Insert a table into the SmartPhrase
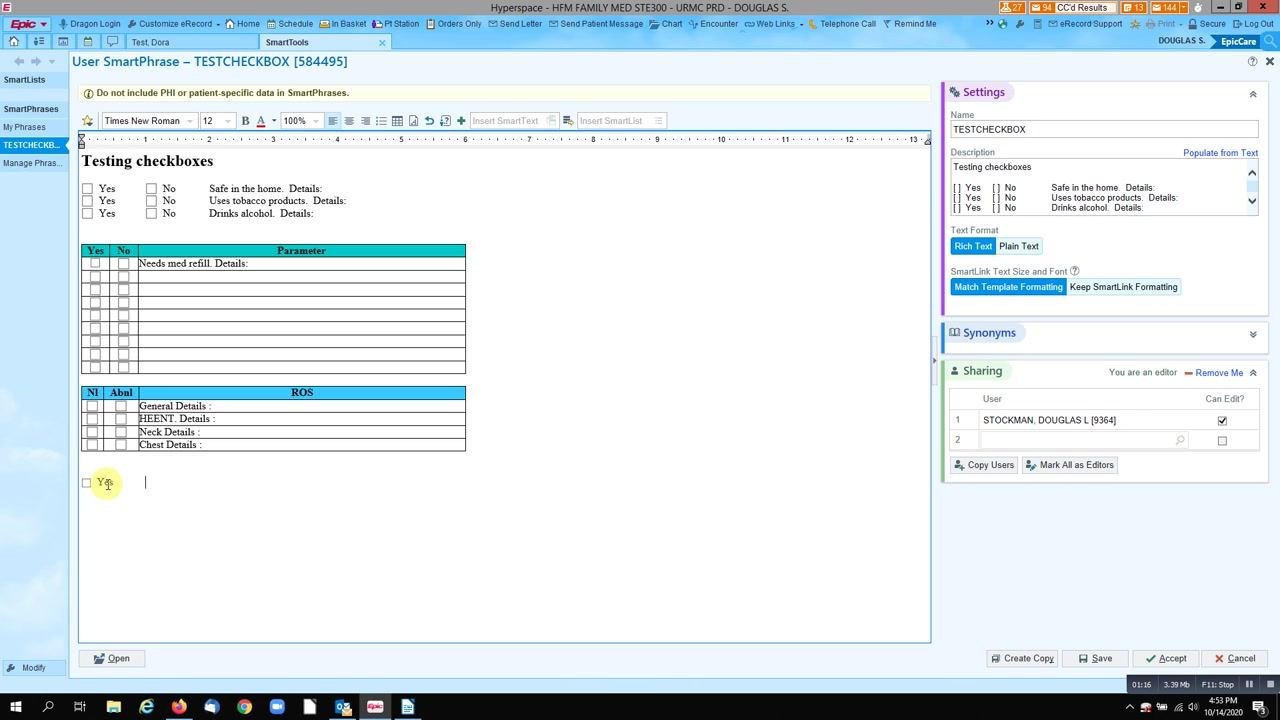Viewport: 1280px width, 720px height. pyautogui.click(x=397, y=121)
